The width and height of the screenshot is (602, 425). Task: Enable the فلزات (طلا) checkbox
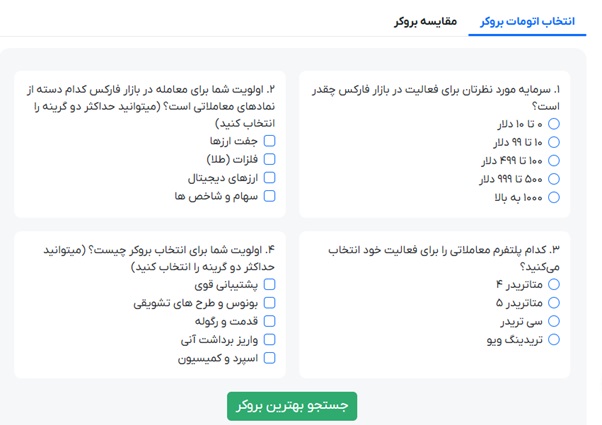269,160
